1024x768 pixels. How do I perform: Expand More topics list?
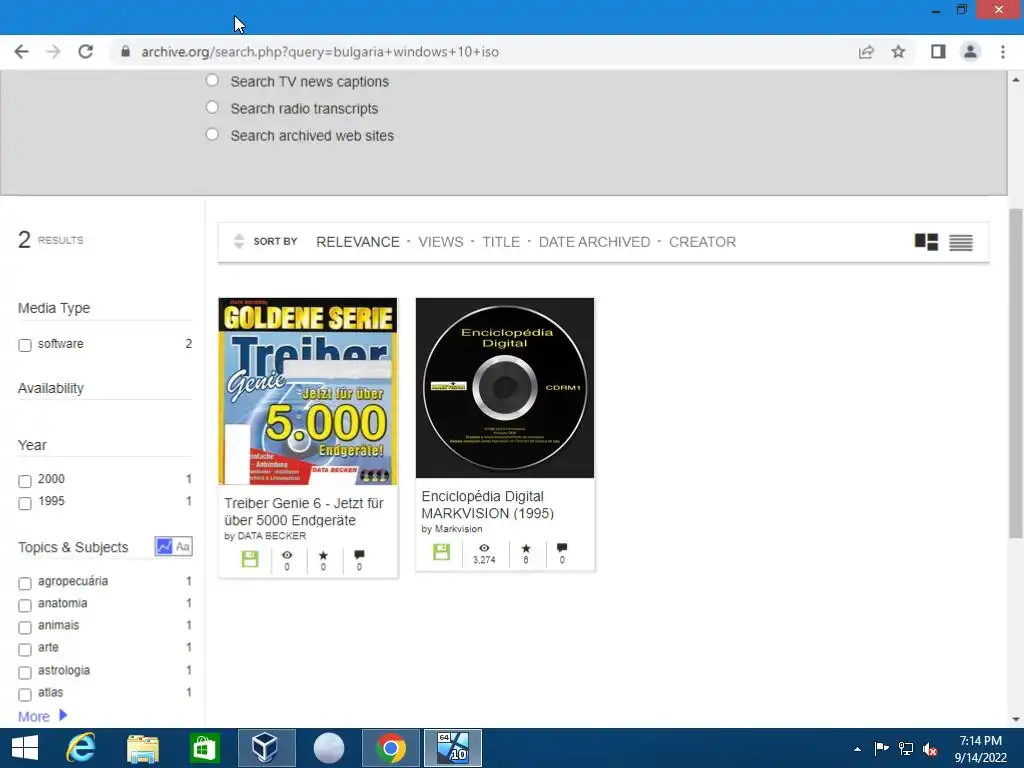tap(42, 716)
